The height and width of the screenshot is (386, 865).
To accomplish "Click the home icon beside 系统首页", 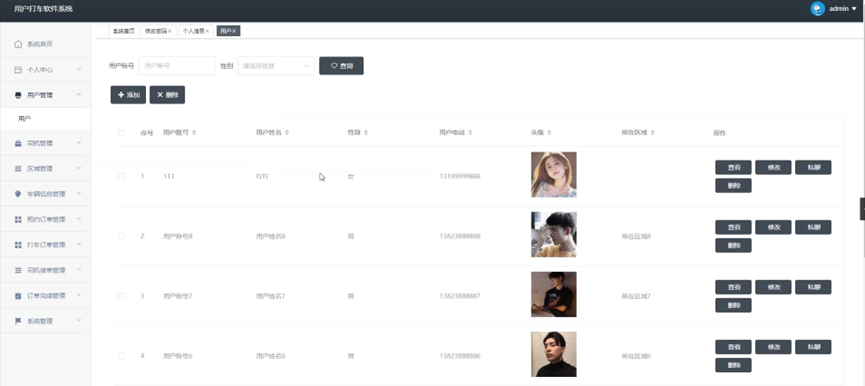I will click(18, 44).
